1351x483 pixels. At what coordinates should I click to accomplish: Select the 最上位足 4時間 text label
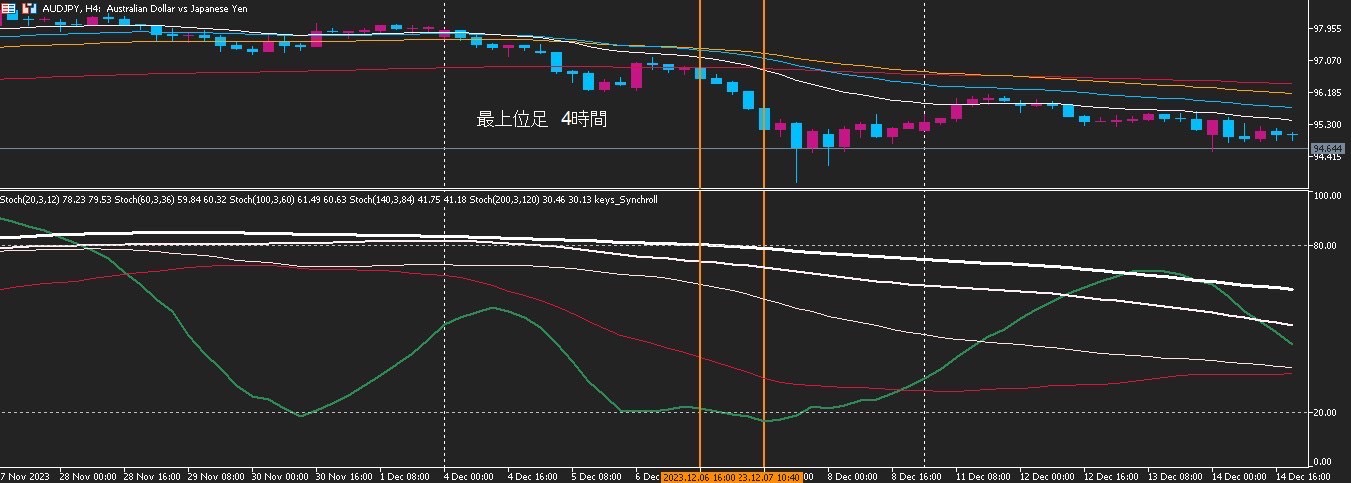pyautogui.click(x=541, y=119)
